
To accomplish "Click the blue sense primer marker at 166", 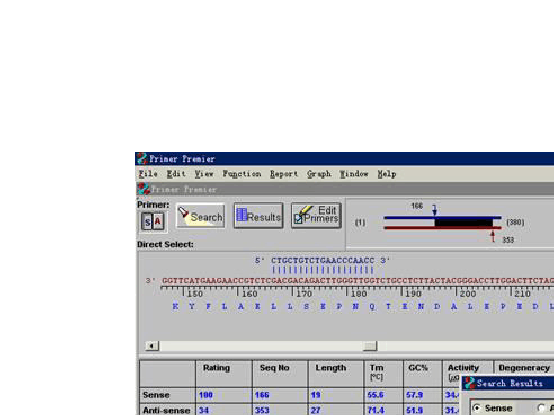I will click(x=435, y=210).
